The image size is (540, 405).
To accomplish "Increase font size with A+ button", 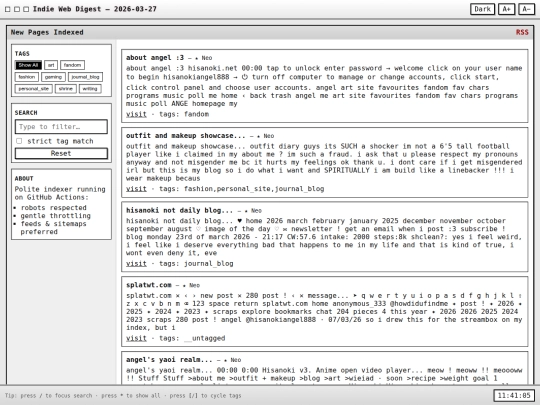I will coord(506,9).
